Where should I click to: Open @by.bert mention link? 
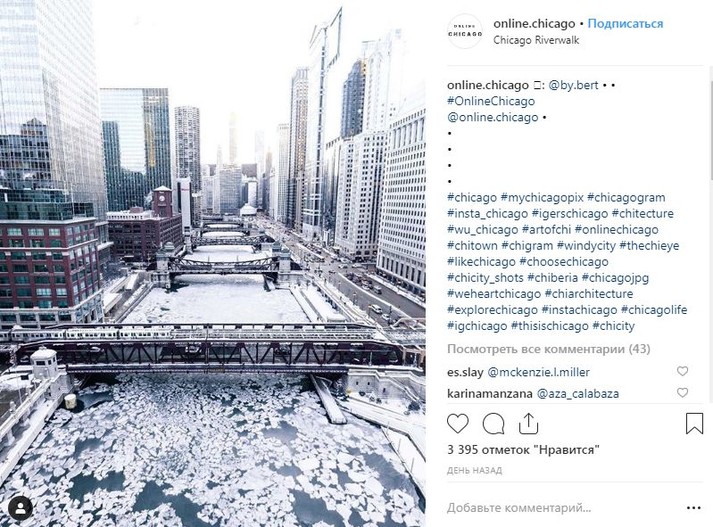573,85
